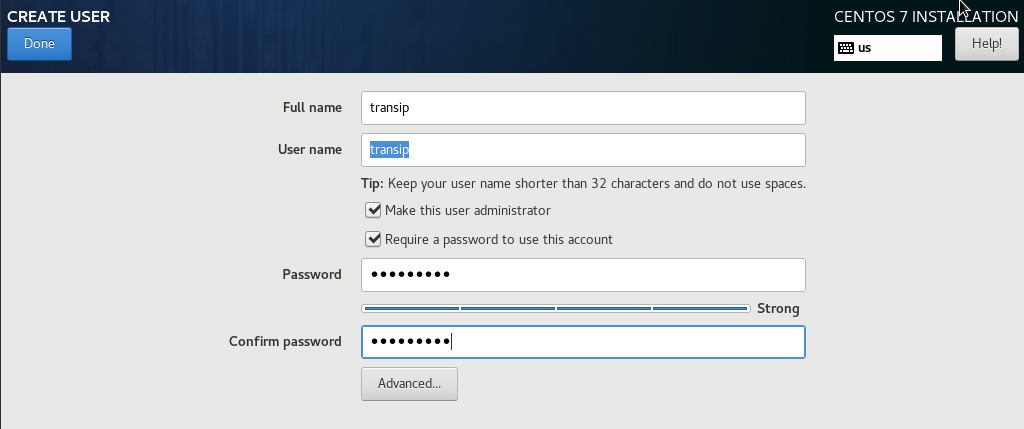Screen dimensions: 1024x429
Task: Click the Confirm password label
Action: click(285, 342)
